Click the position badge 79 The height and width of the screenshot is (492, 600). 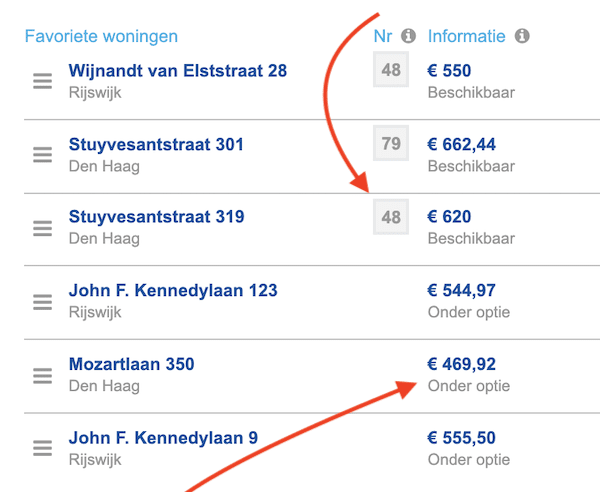tap(391, 143)
